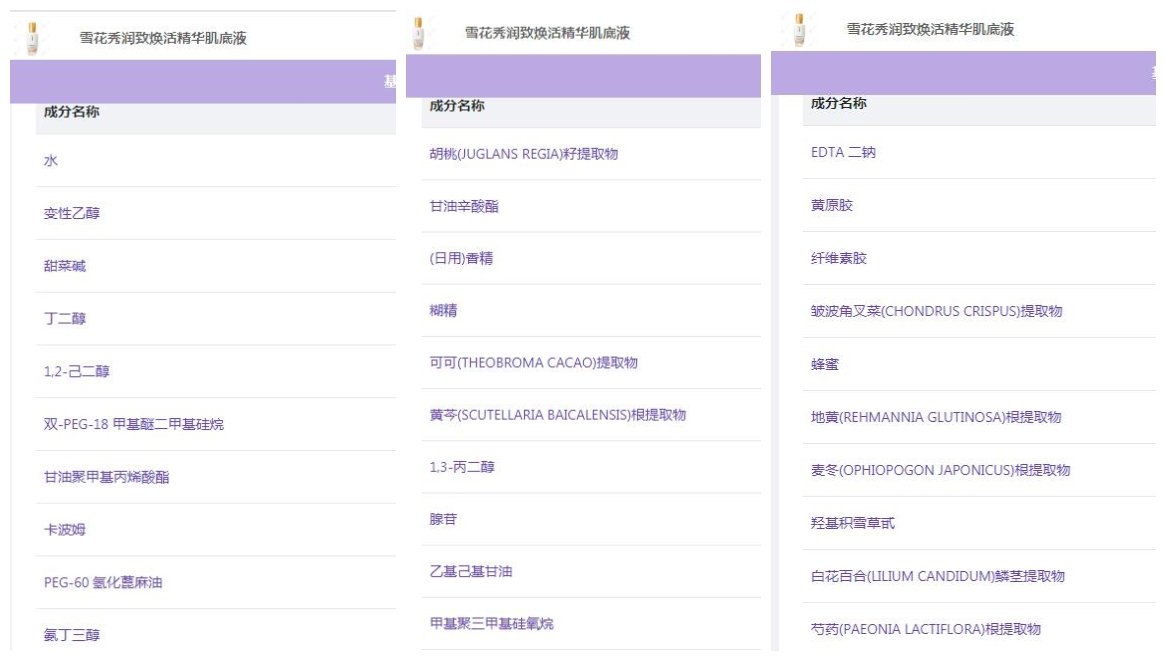Click the product bottle thumbnail in the left panel
The height and width of the screenshot is (661, 1166).
click(x=32, y=38)
